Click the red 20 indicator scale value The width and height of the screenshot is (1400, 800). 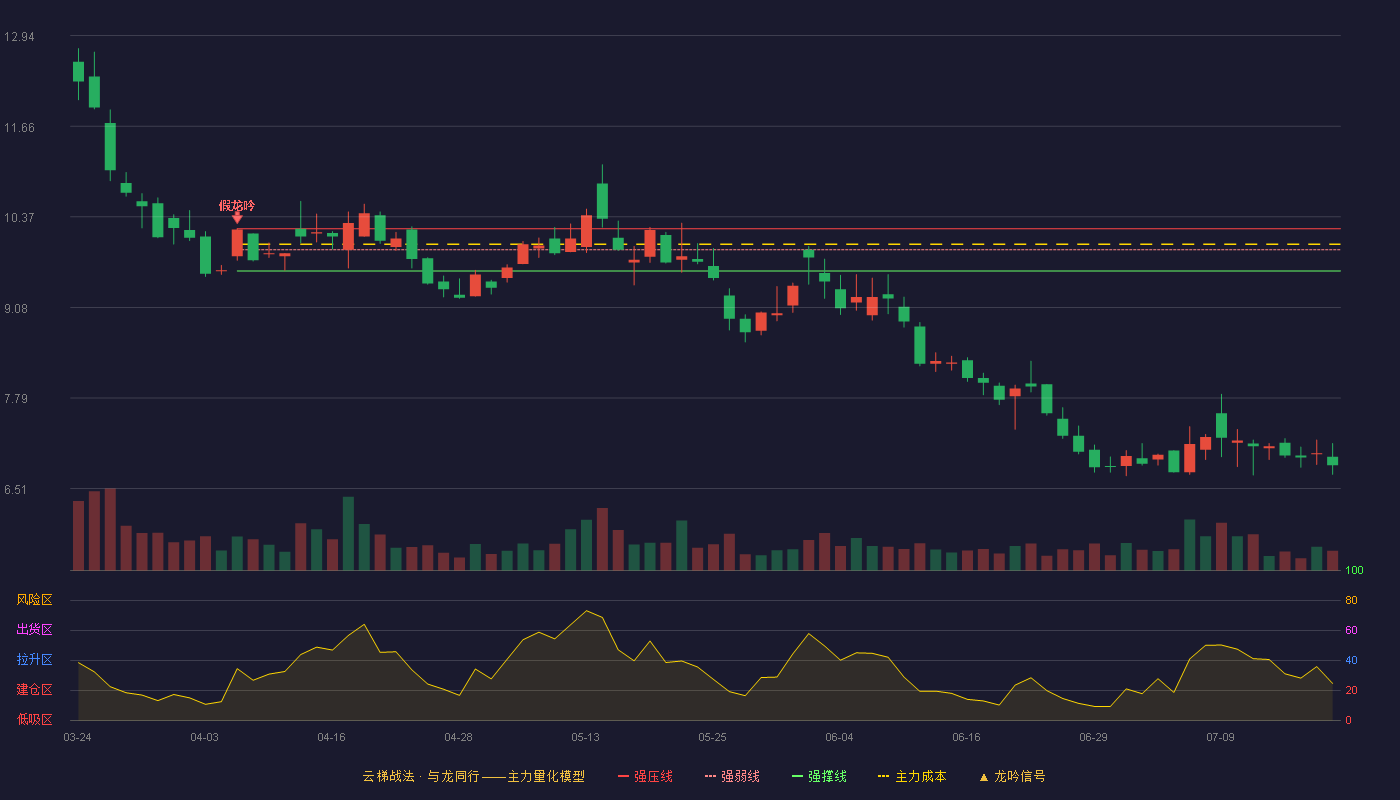coord(1351,691)
